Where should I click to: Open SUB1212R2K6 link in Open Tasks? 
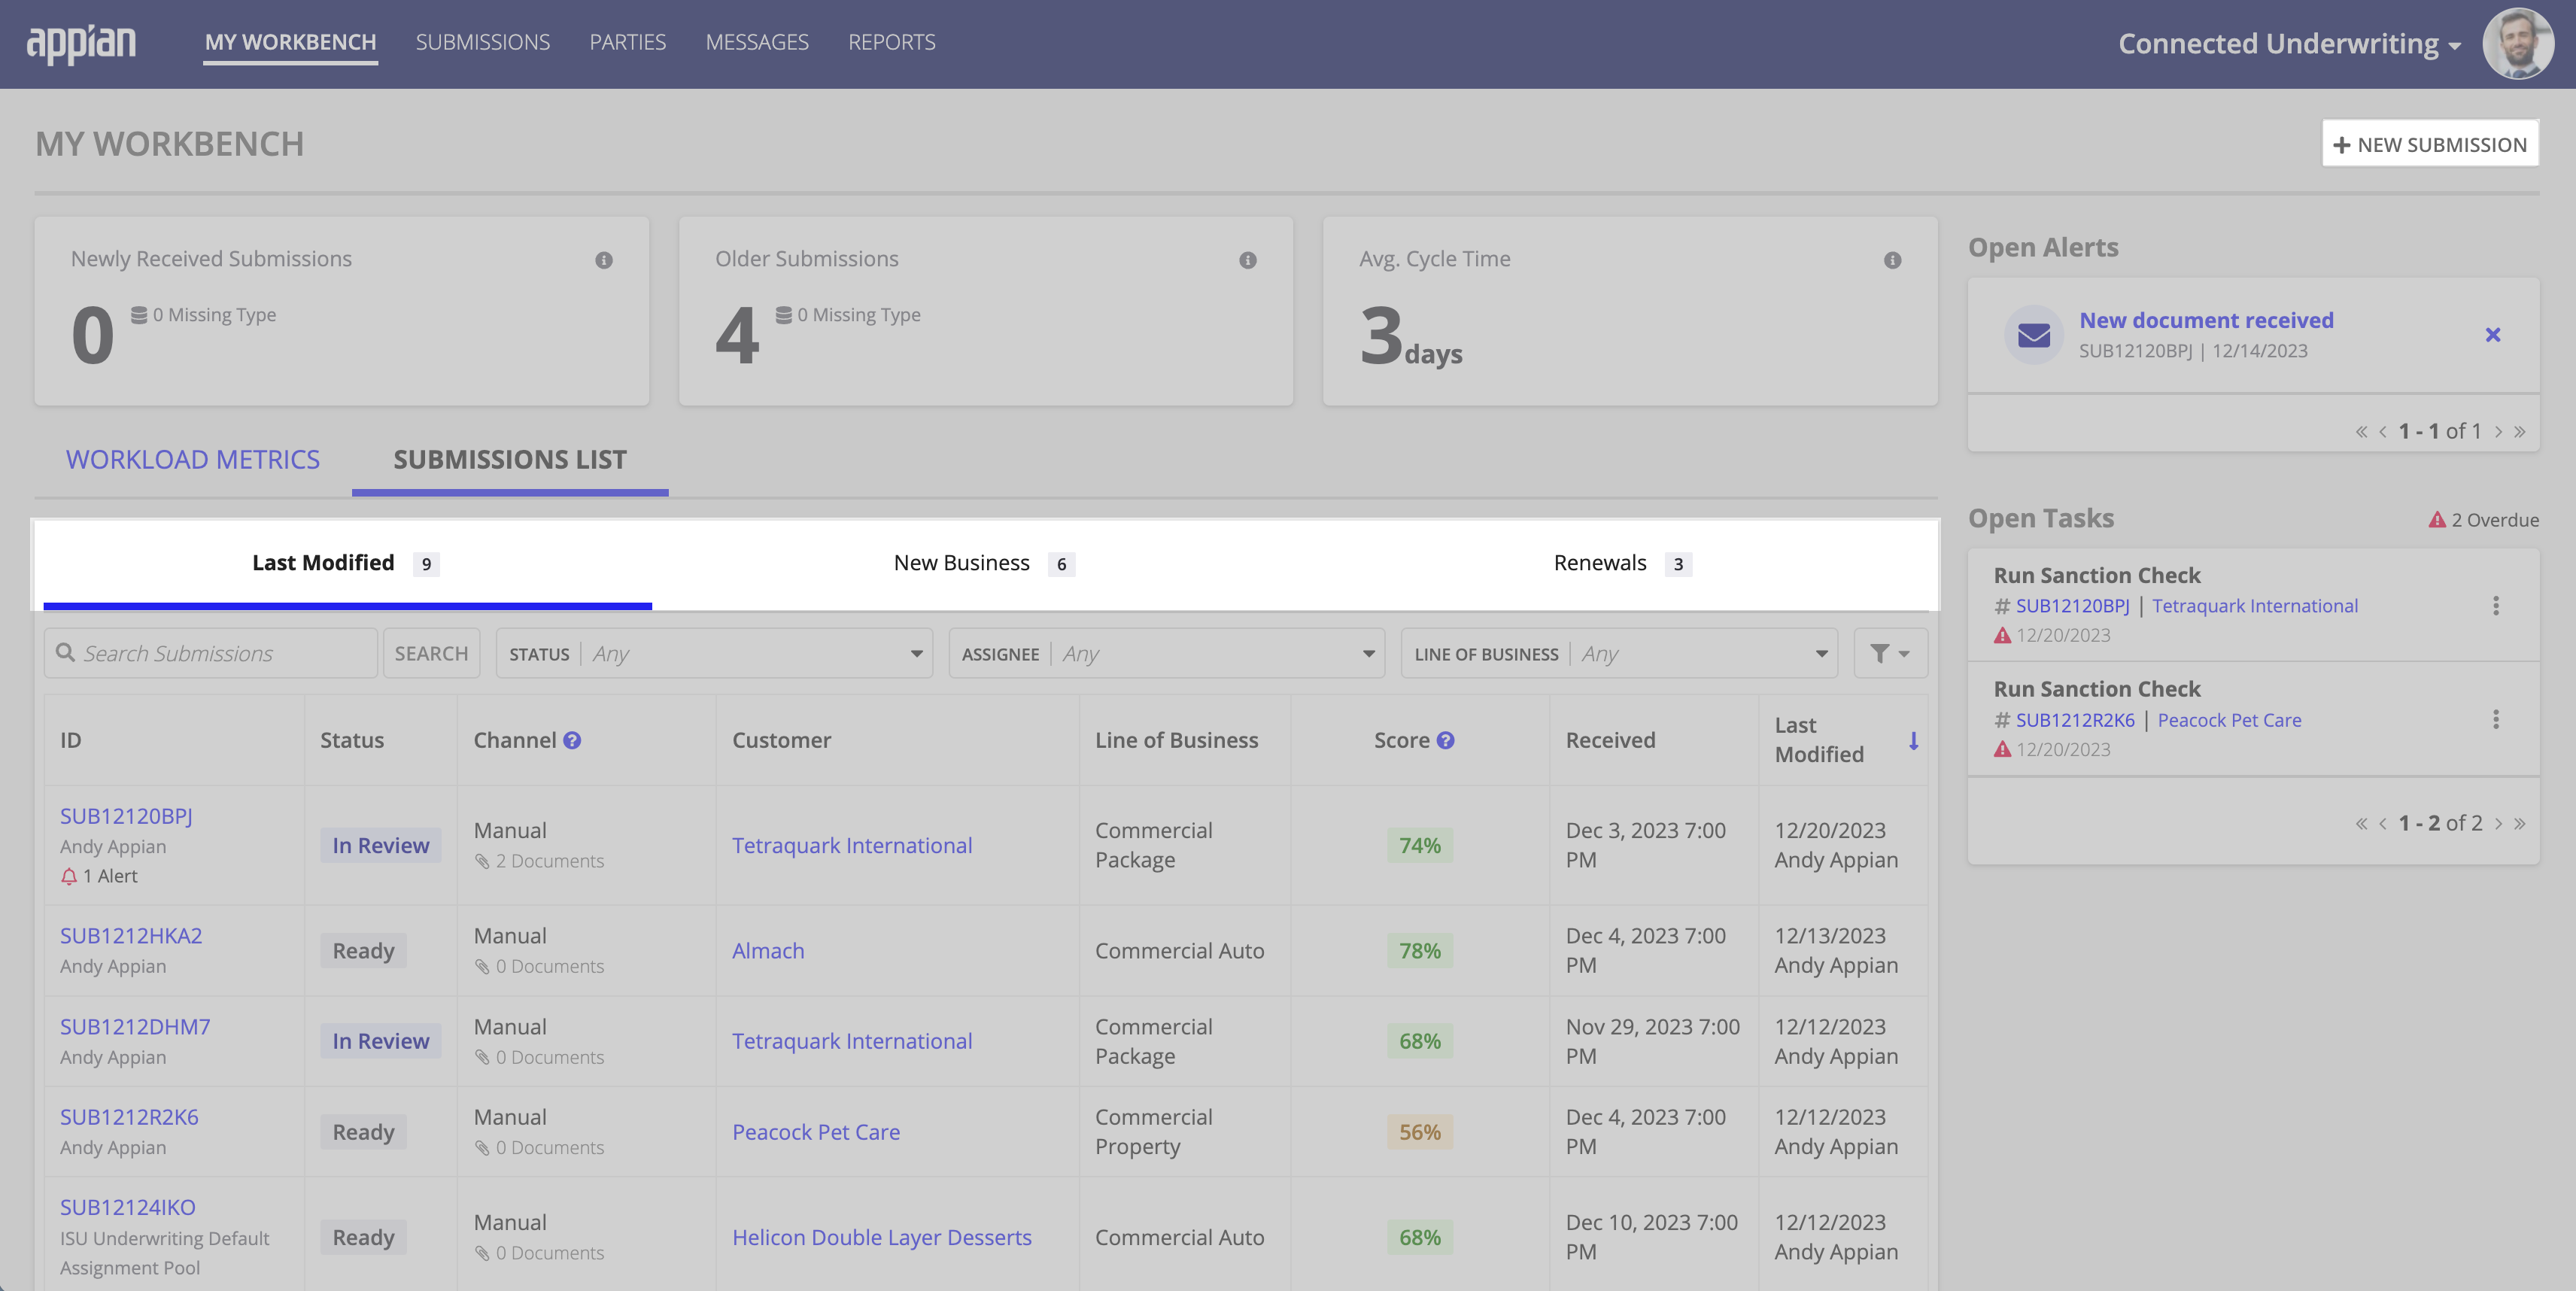pyautogui.click(x=2075, y=720)
